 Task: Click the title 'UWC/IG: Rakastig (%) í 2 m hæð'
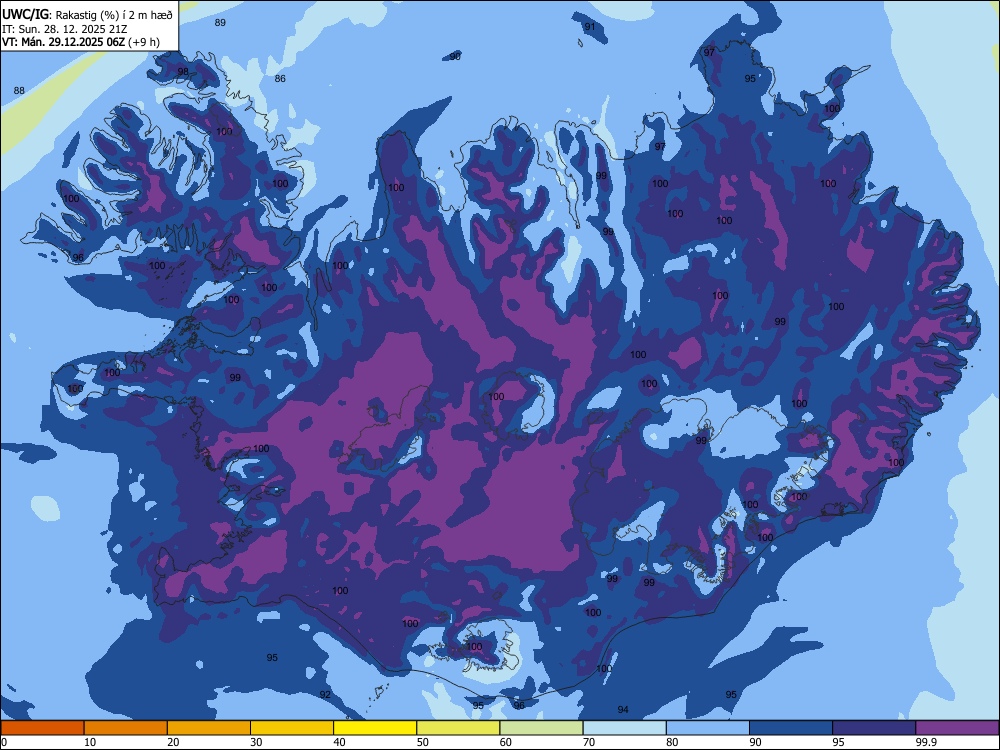(87, 15)
